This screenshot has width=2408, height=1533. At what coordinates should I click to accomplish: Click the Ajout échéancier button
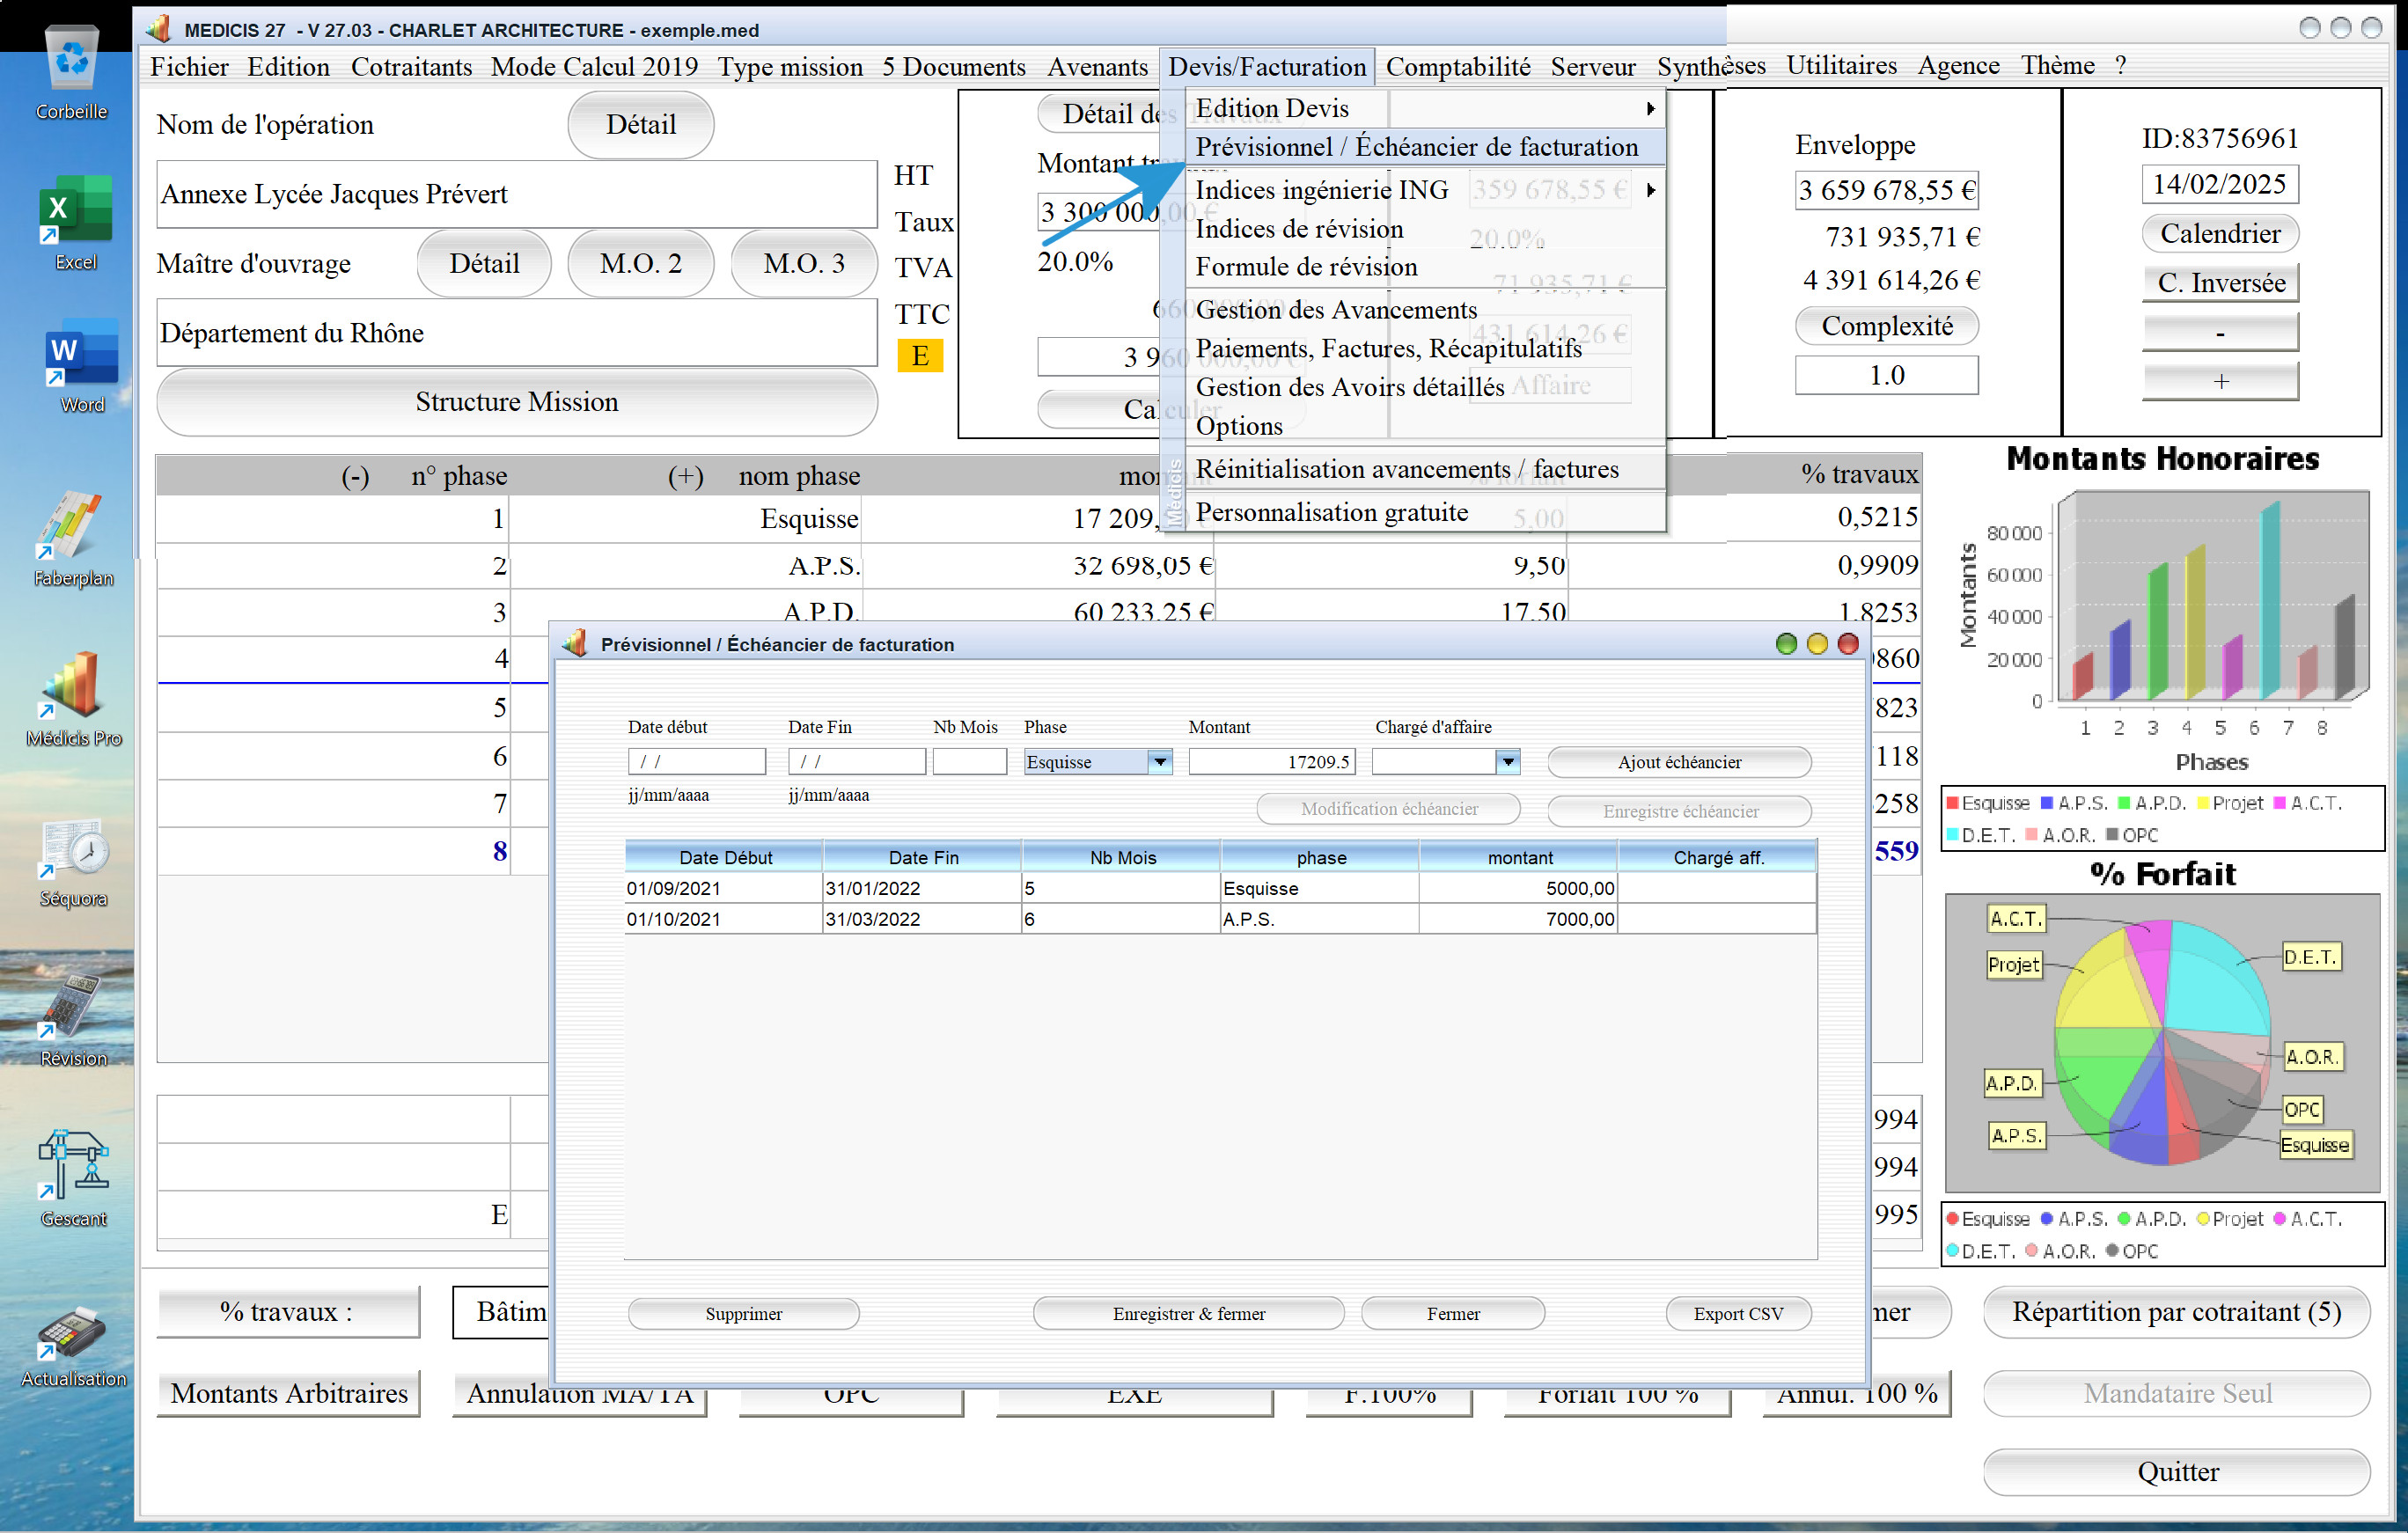[1679, 762]
